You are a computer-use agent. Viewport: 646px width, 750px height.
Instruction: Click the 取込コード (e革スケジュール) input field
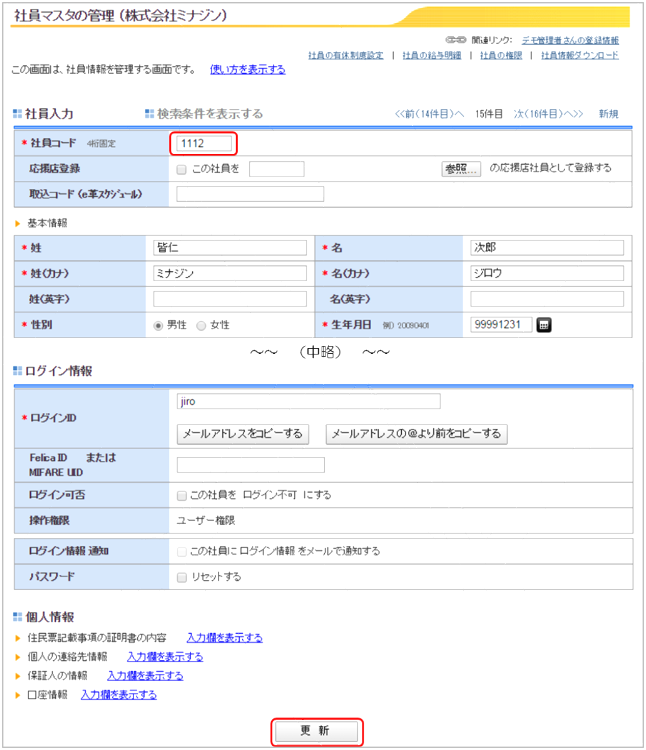[x=250, y=194]
